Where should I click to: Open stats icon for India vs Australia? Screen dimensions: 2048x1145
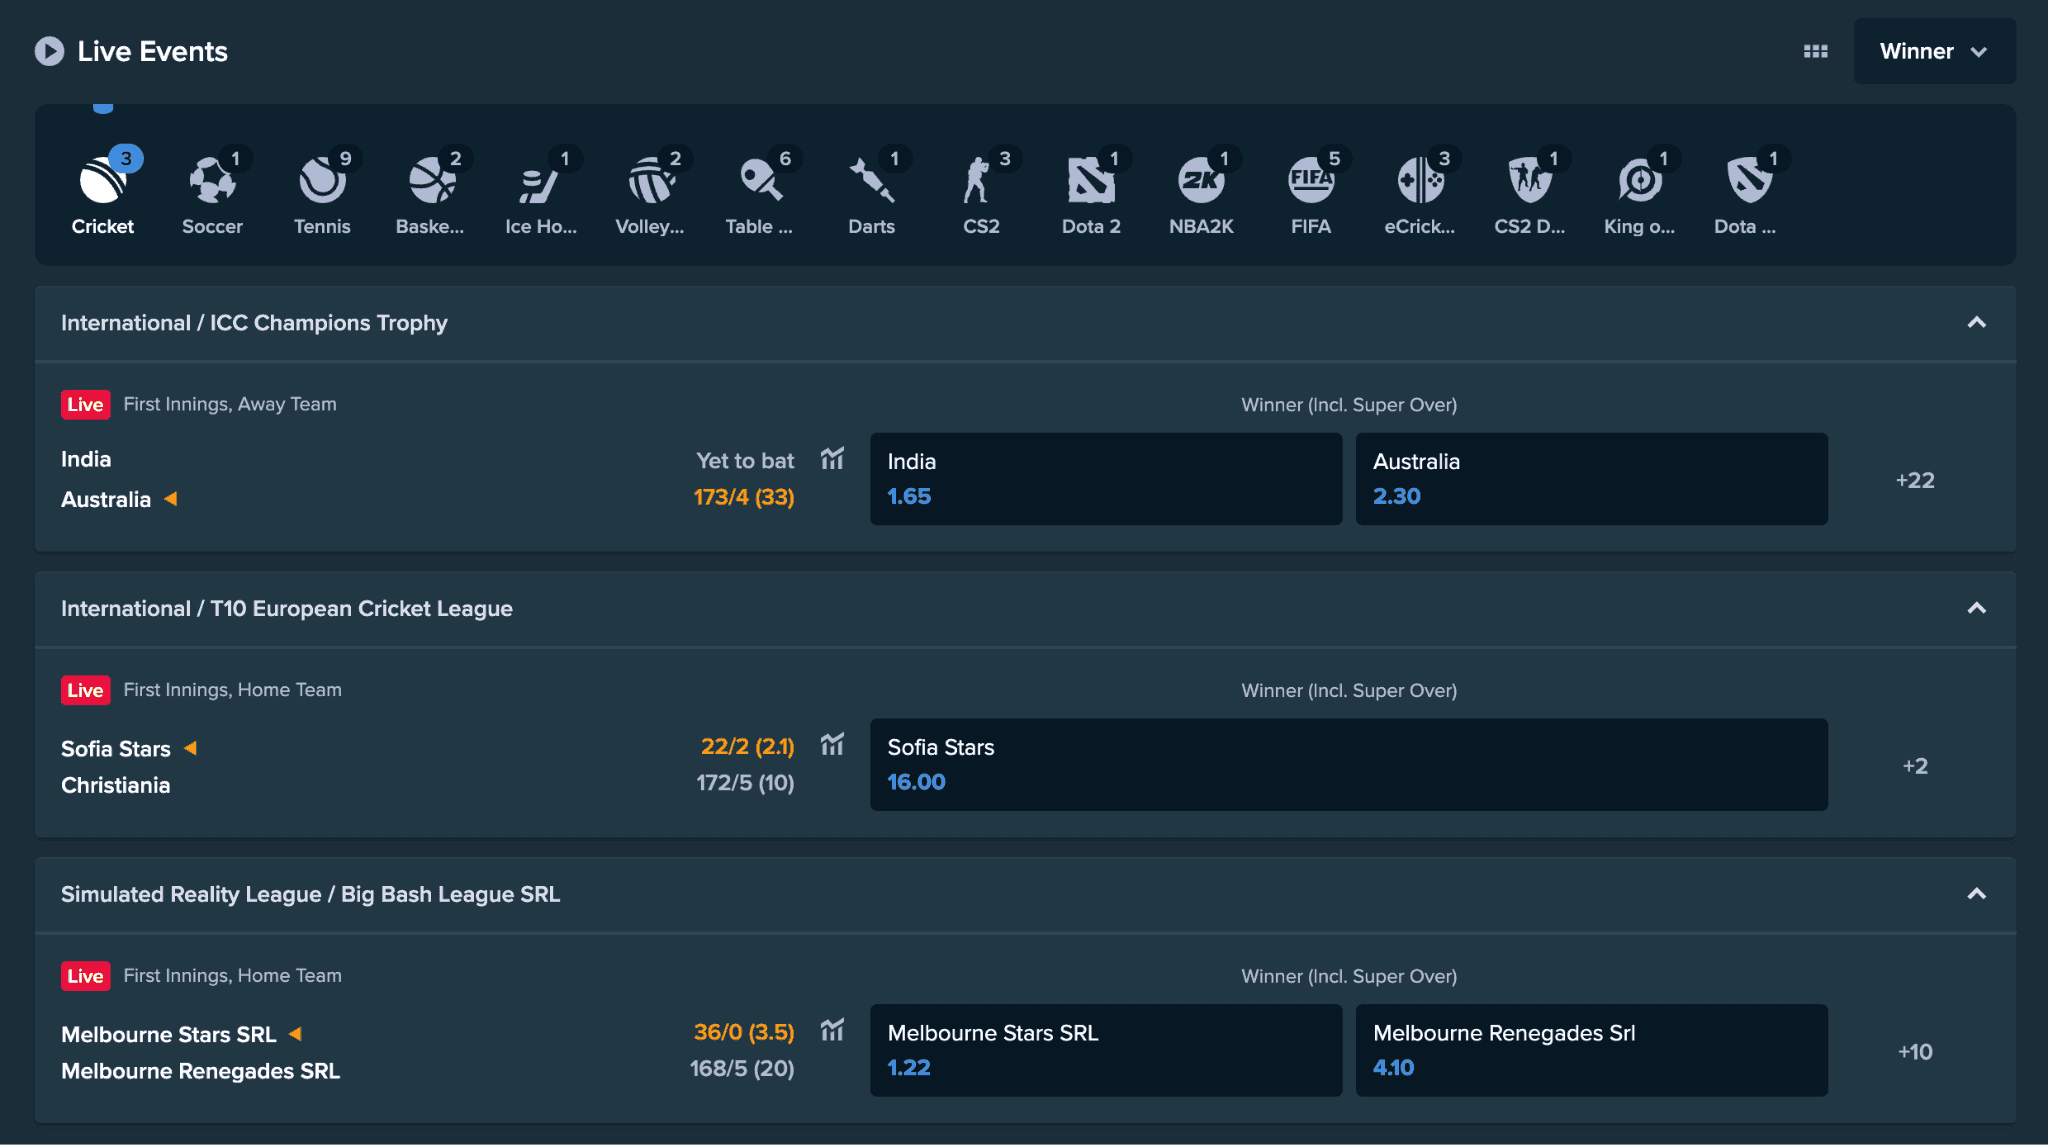pos(832,458)
